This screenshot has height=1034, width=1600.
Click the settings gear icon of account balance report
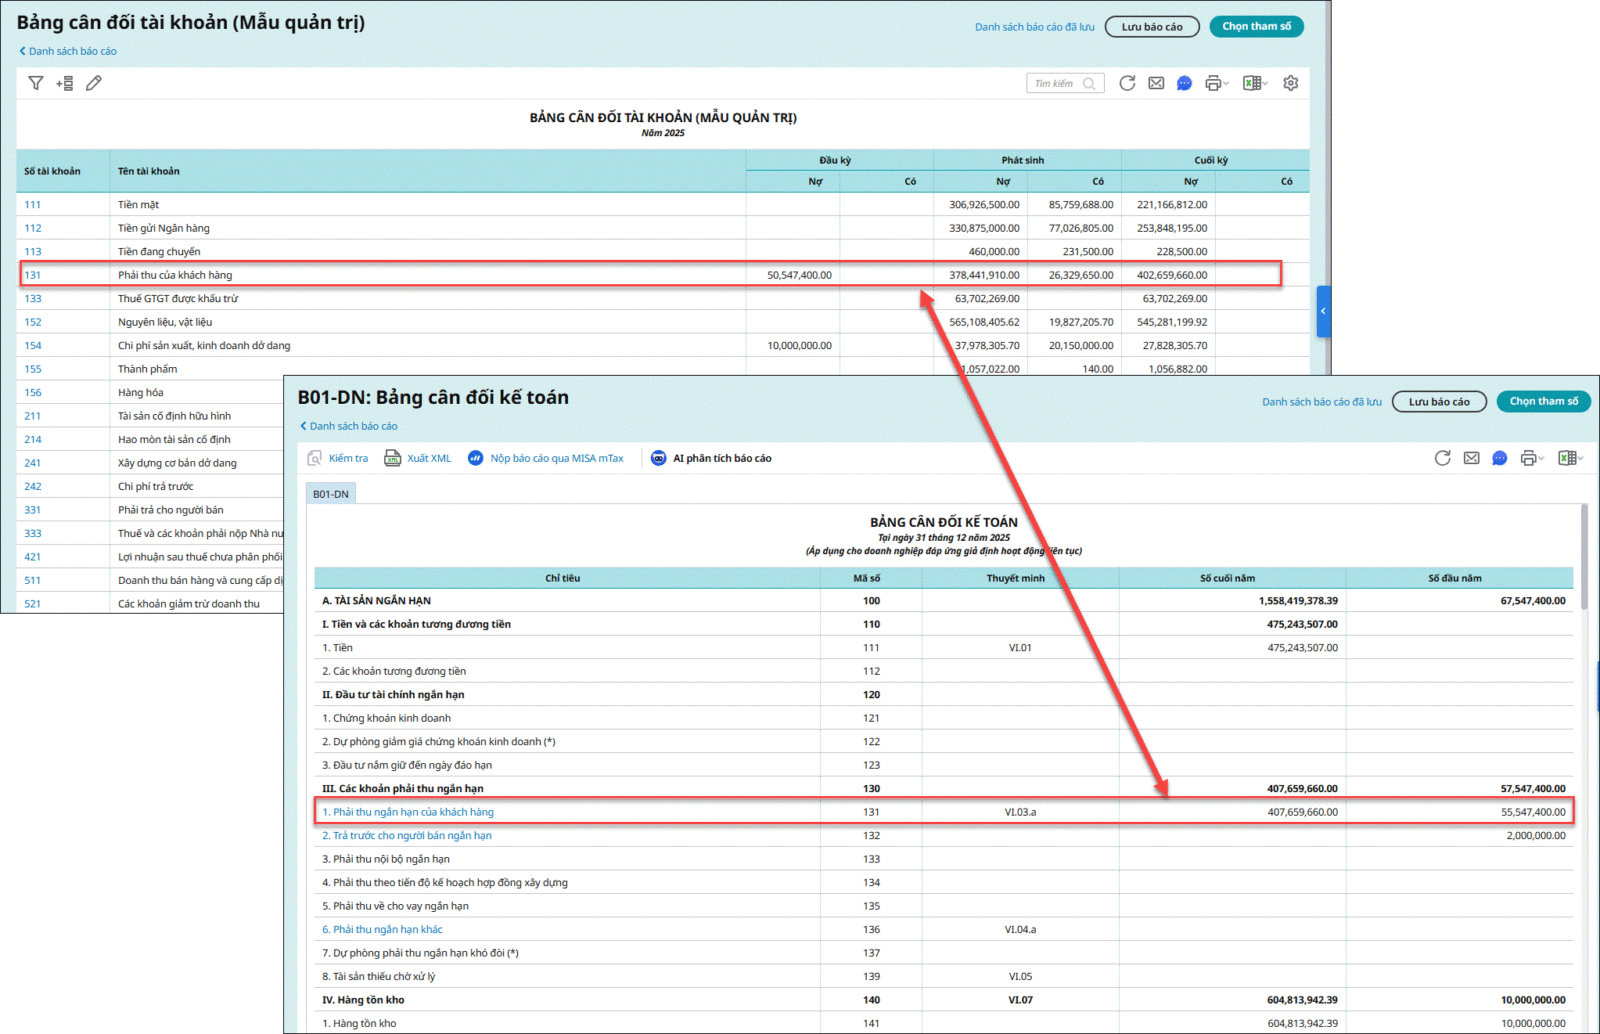pos(1290,83)
